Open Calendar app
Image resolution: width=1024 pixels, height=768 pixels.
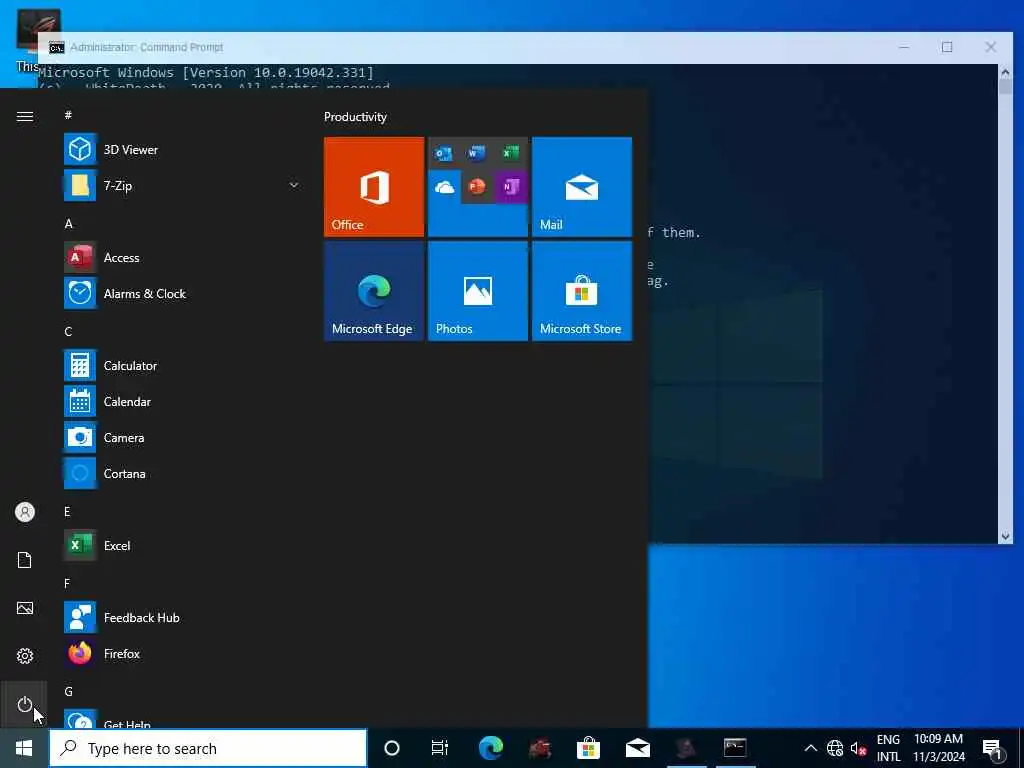(183, 402)
